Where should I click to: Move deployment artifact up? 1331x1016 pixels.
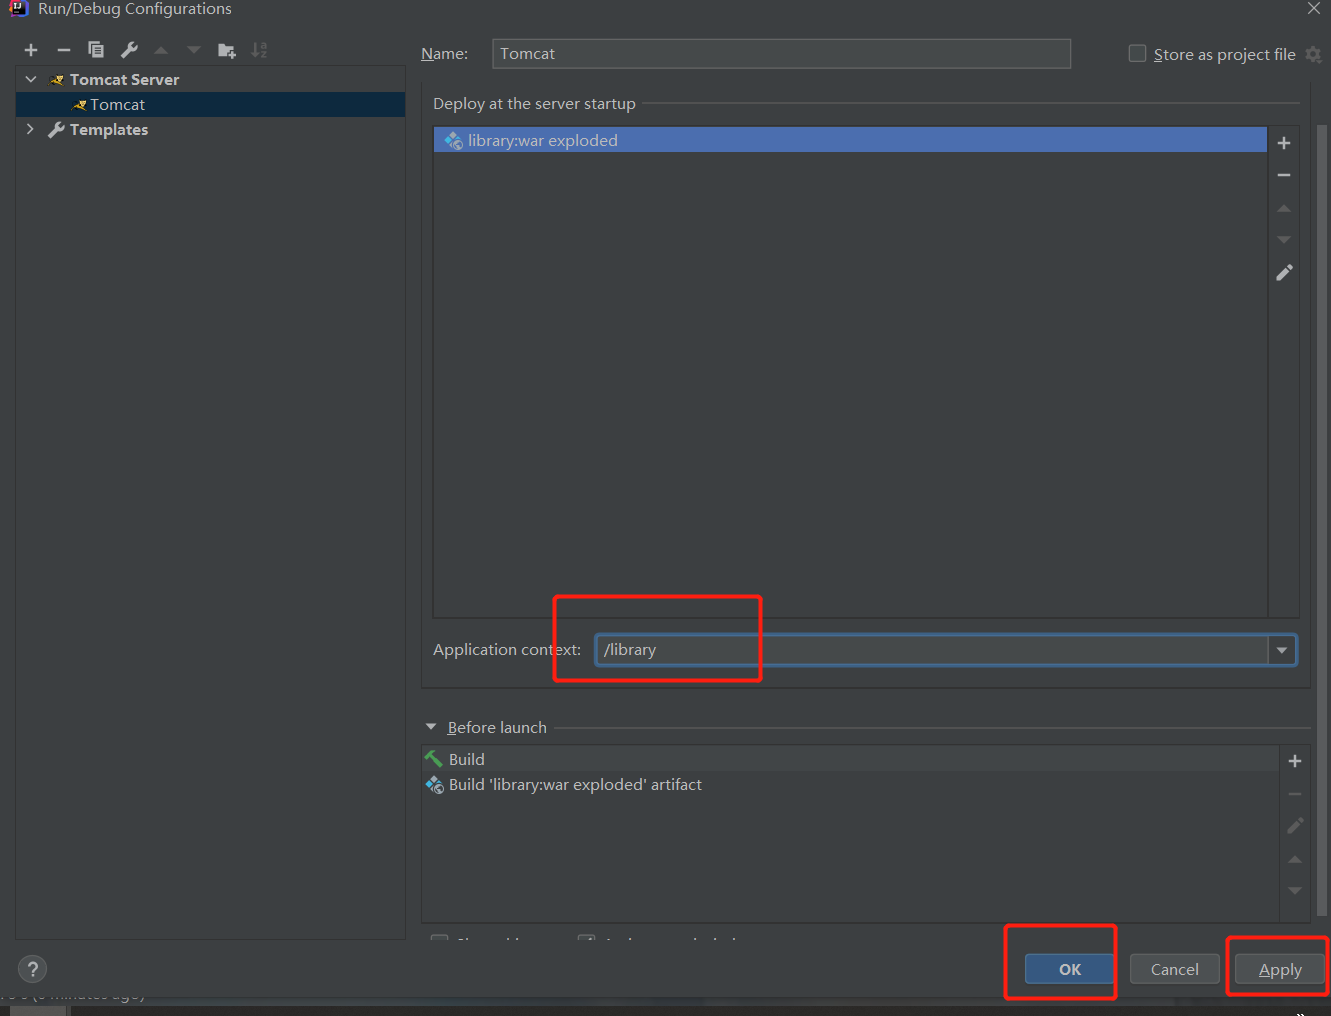[x=1284, y=208]
